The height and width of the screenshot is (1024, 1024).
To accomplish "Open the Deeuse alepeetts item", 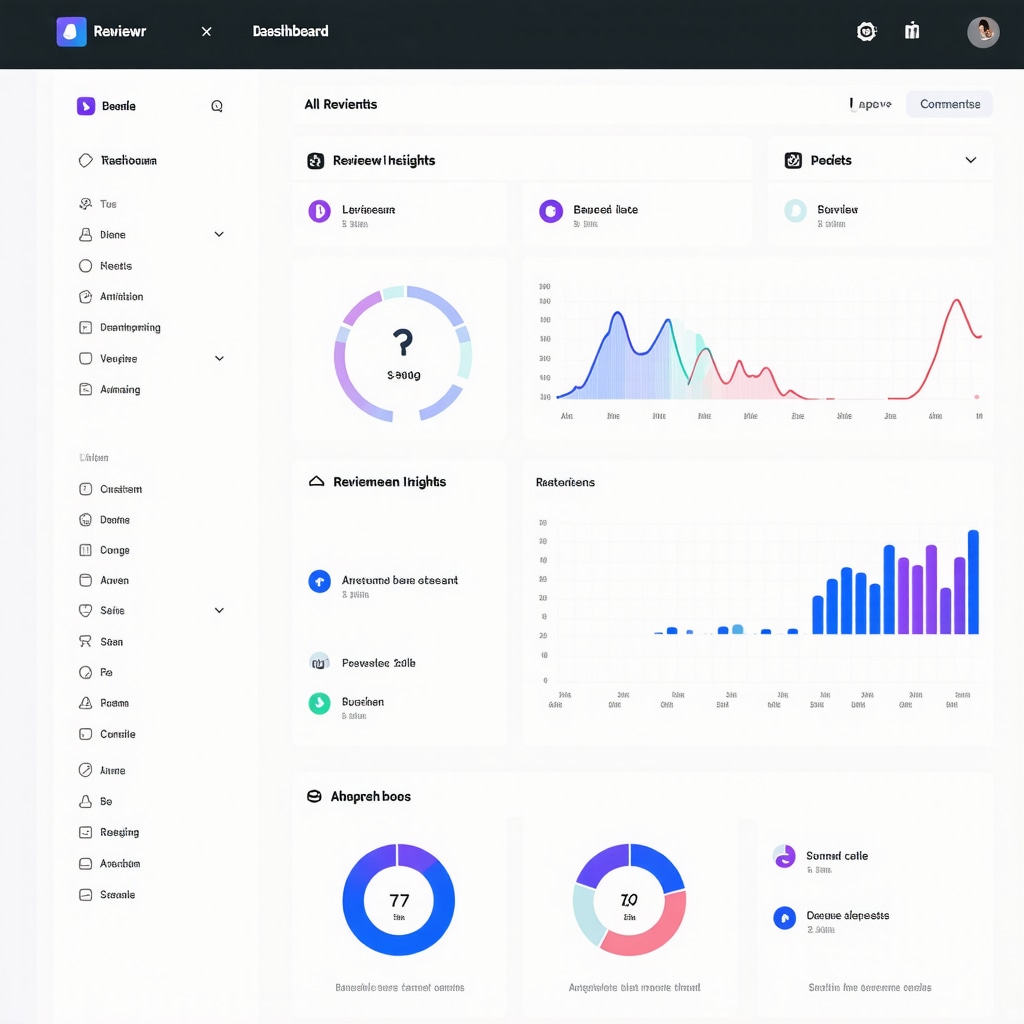I will [831, 920].
